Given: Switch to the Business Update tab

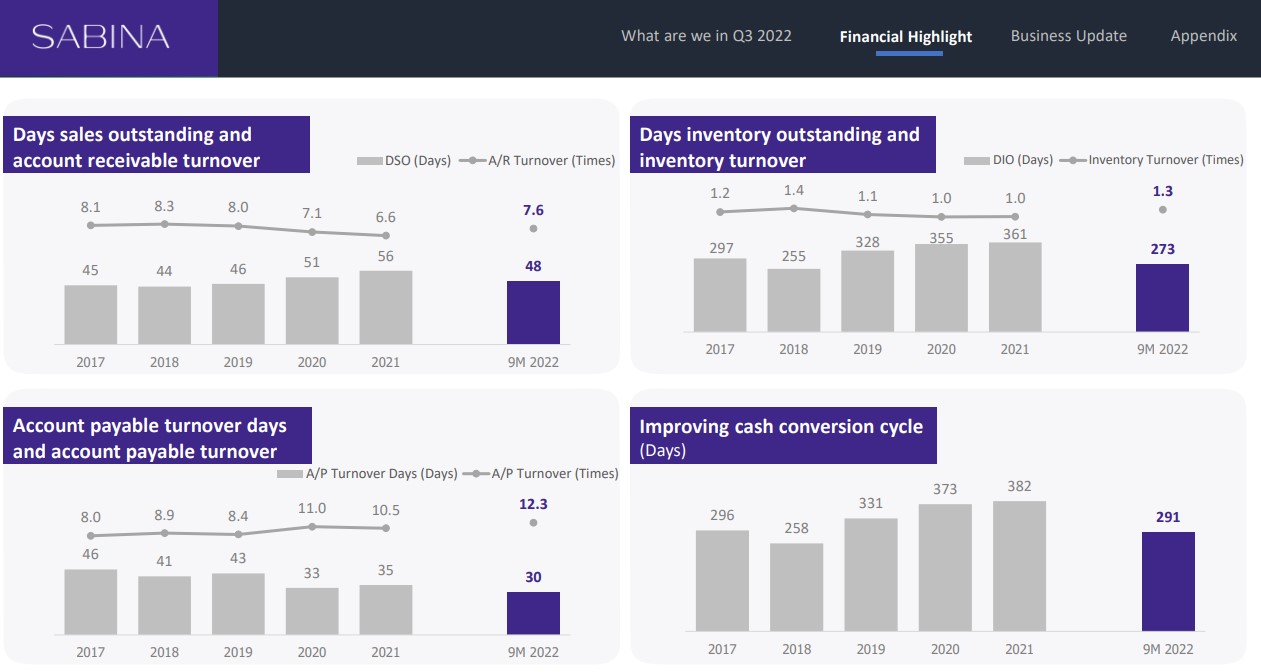Looking at the screenshot, I should click(x=1068, y=36).
